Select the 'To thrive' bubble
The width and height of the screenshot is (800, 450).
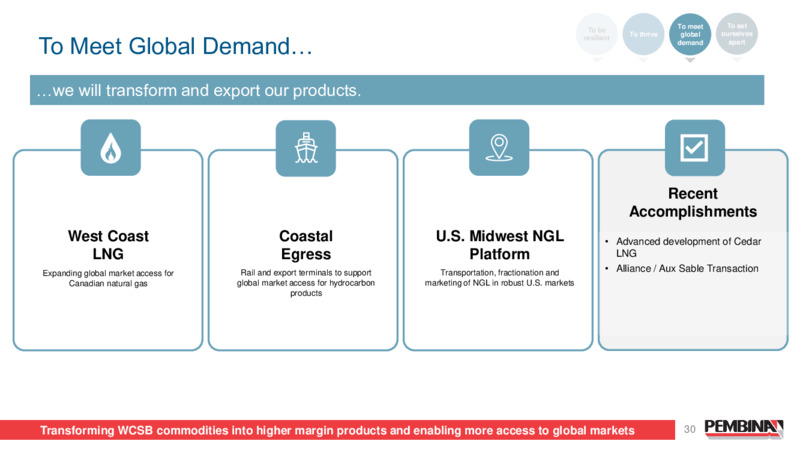643,34
